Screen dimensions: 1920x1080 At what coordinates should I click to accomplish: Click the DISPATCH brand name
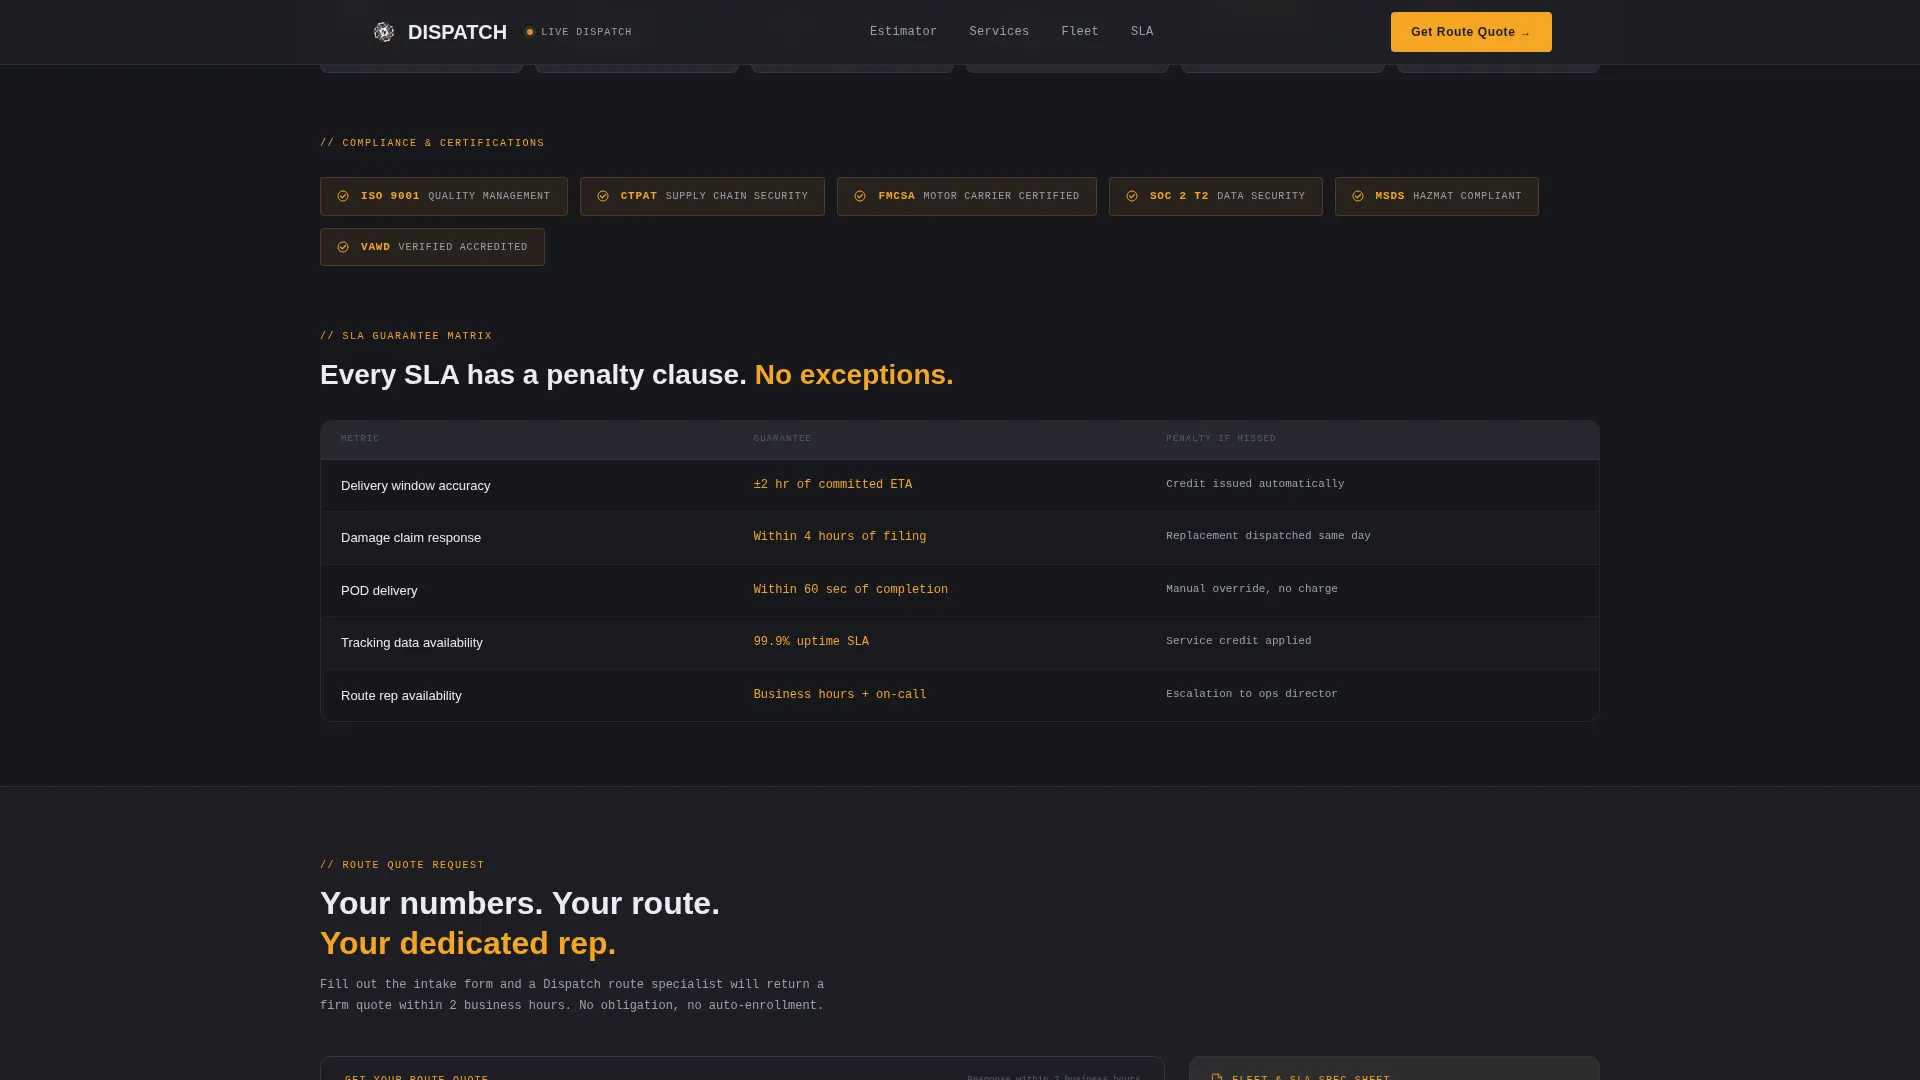pyautogui.click(x=457, y=32)
